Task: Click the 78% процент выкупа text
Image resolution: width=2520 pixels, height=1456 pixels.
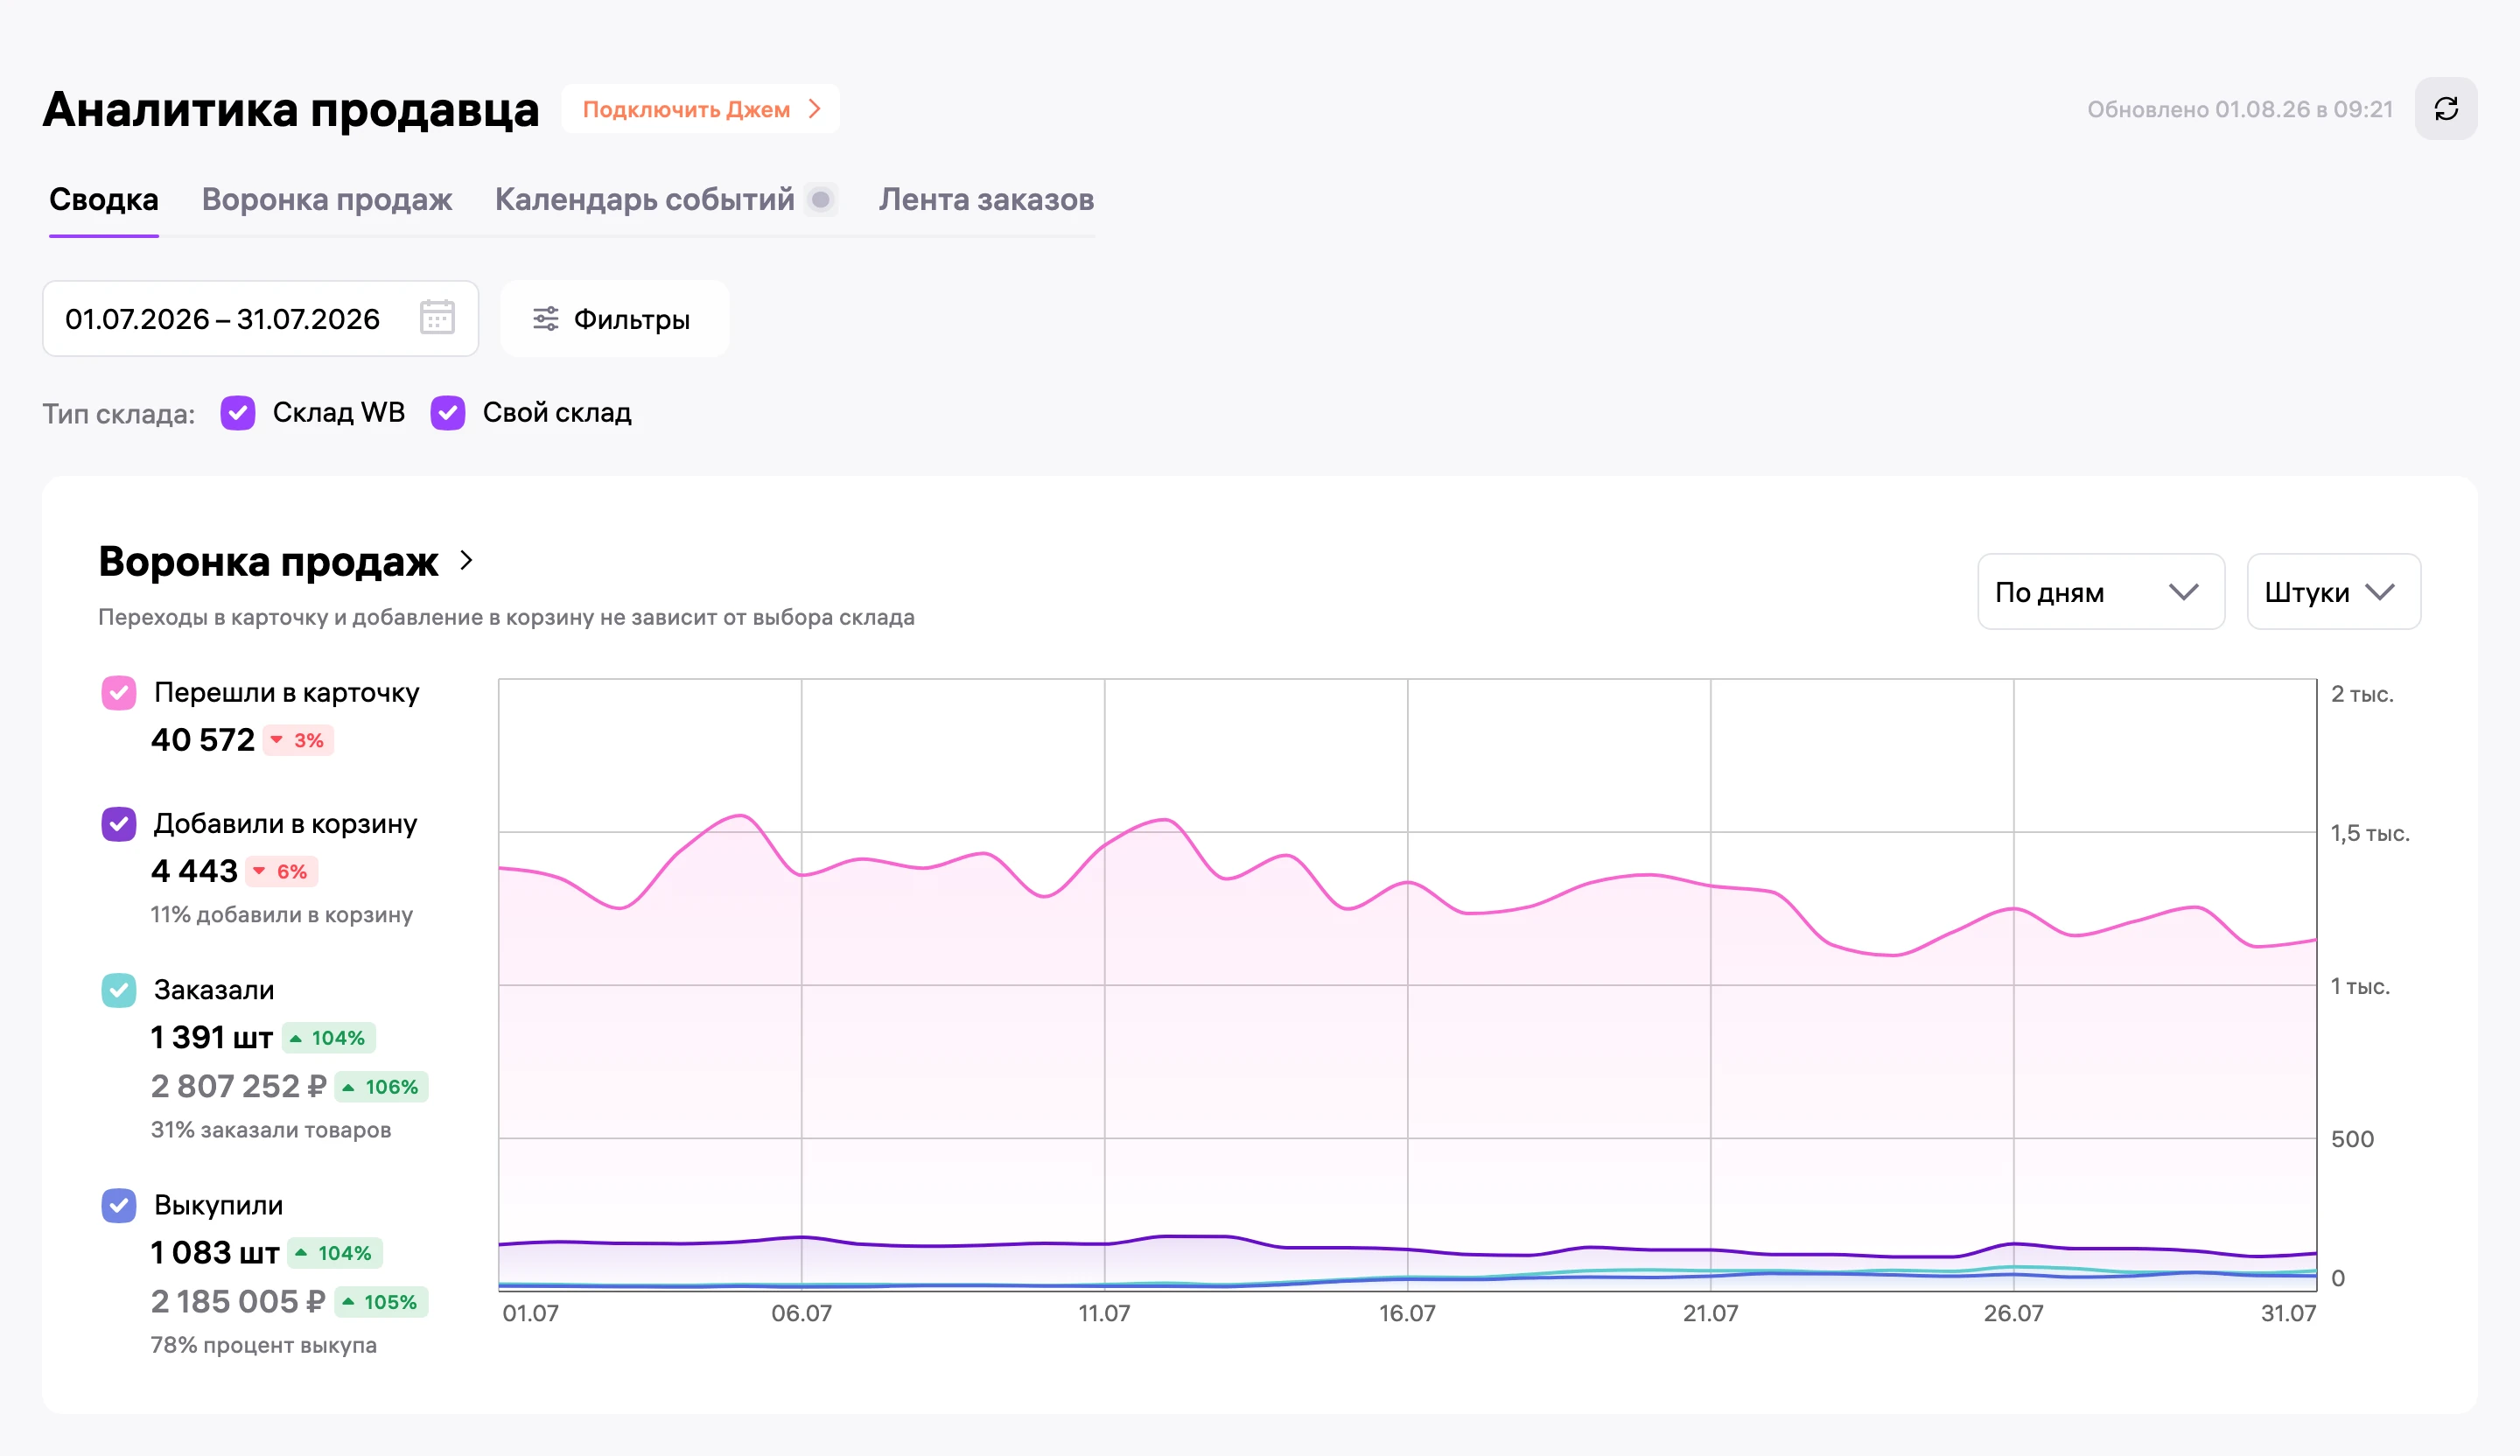Action: (x=264, y=1345)
